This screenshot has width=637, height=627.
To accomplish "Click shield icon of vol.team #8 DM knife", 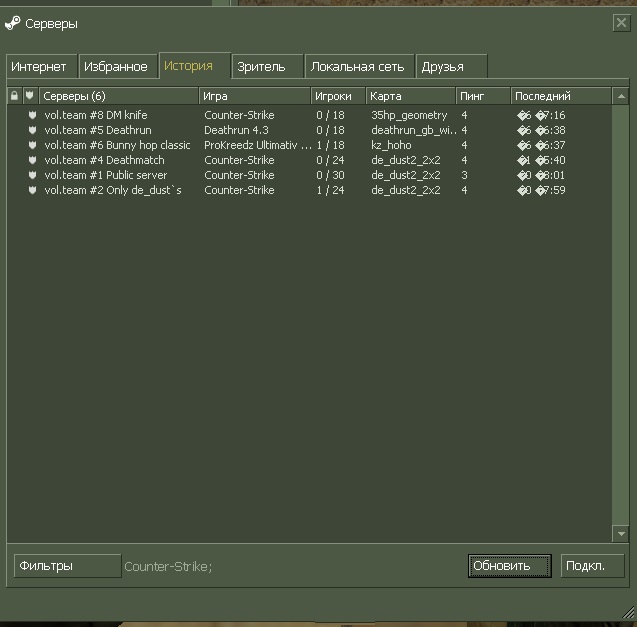I will coord(32,115).
